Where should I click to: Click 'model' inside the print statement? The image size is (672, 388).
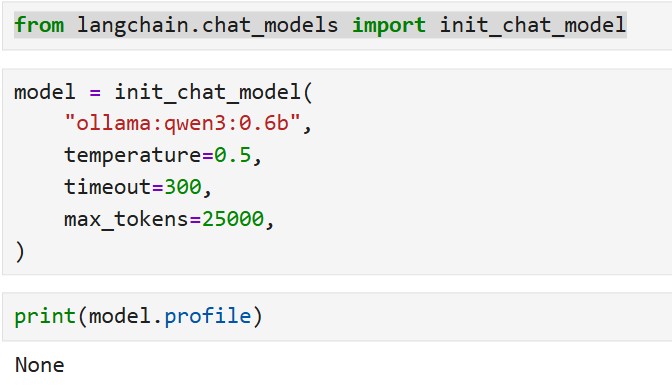[120, 317]
